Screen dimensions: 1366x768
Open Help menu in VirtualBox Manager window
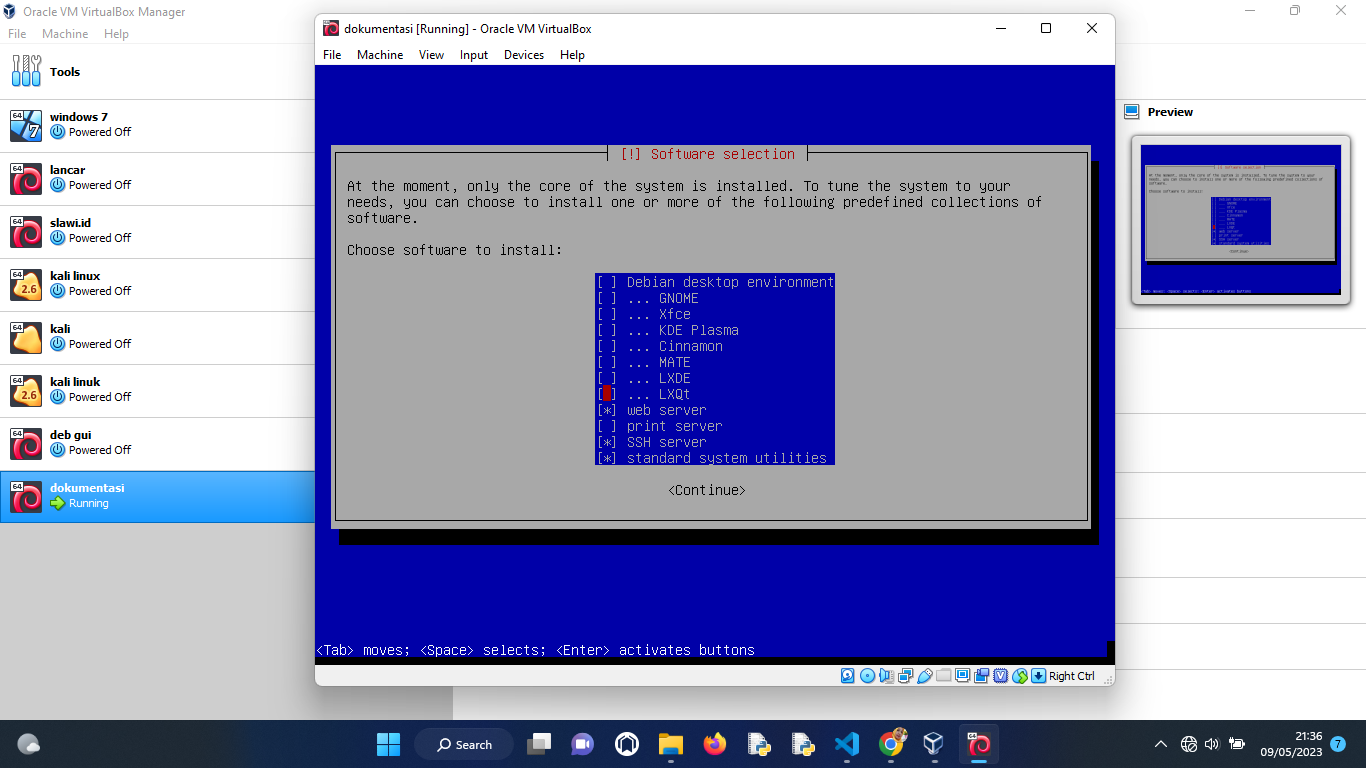(x=116, y=34)
